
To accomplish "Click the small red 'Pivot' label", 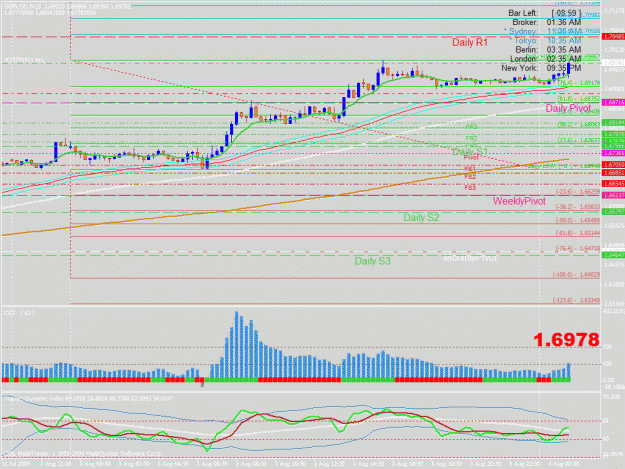I will 471,158.
